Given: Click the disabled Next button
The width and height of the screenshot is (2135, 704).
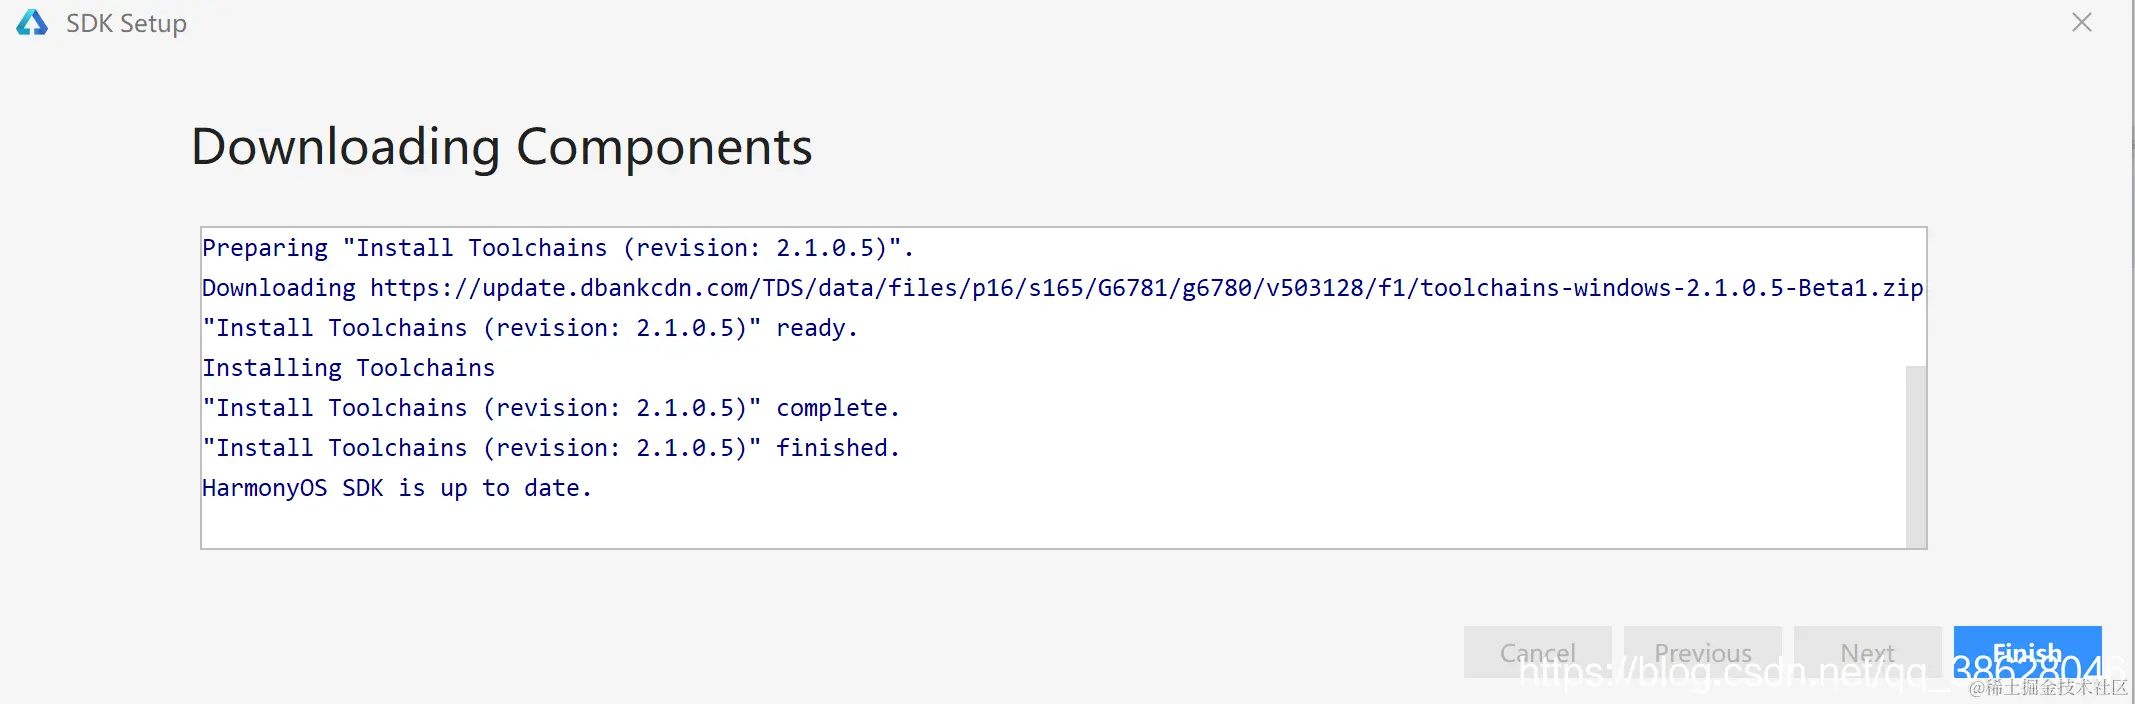Looking at the screenshot, I should [1867, 652].
